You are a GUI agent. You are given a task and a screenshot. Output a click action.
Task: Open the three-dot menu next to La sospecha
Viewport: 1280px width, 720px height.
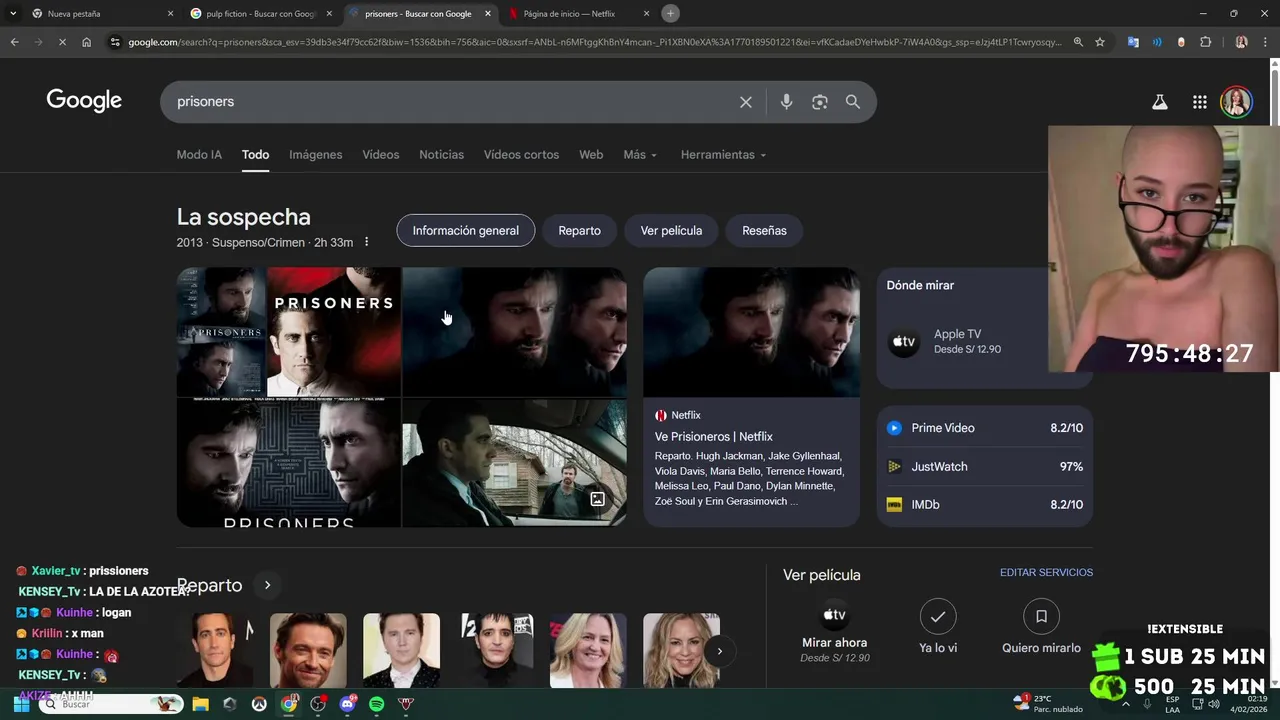(x=367, y=242)
